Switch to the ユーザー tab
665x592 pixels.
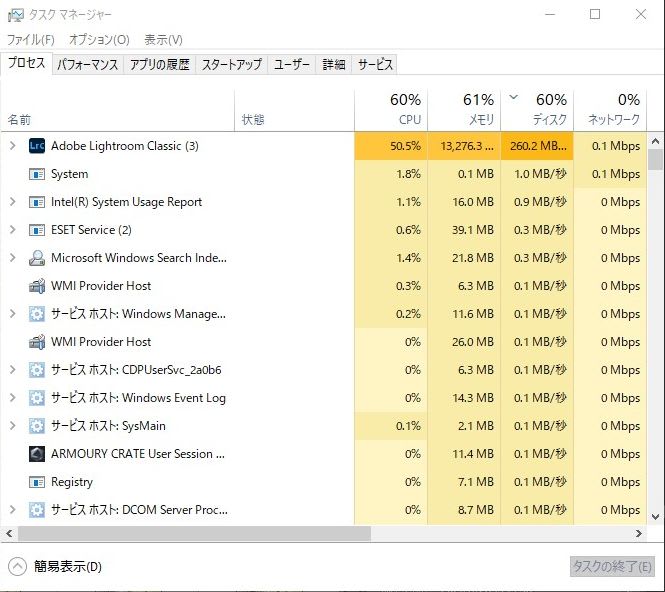pos(292,64)
